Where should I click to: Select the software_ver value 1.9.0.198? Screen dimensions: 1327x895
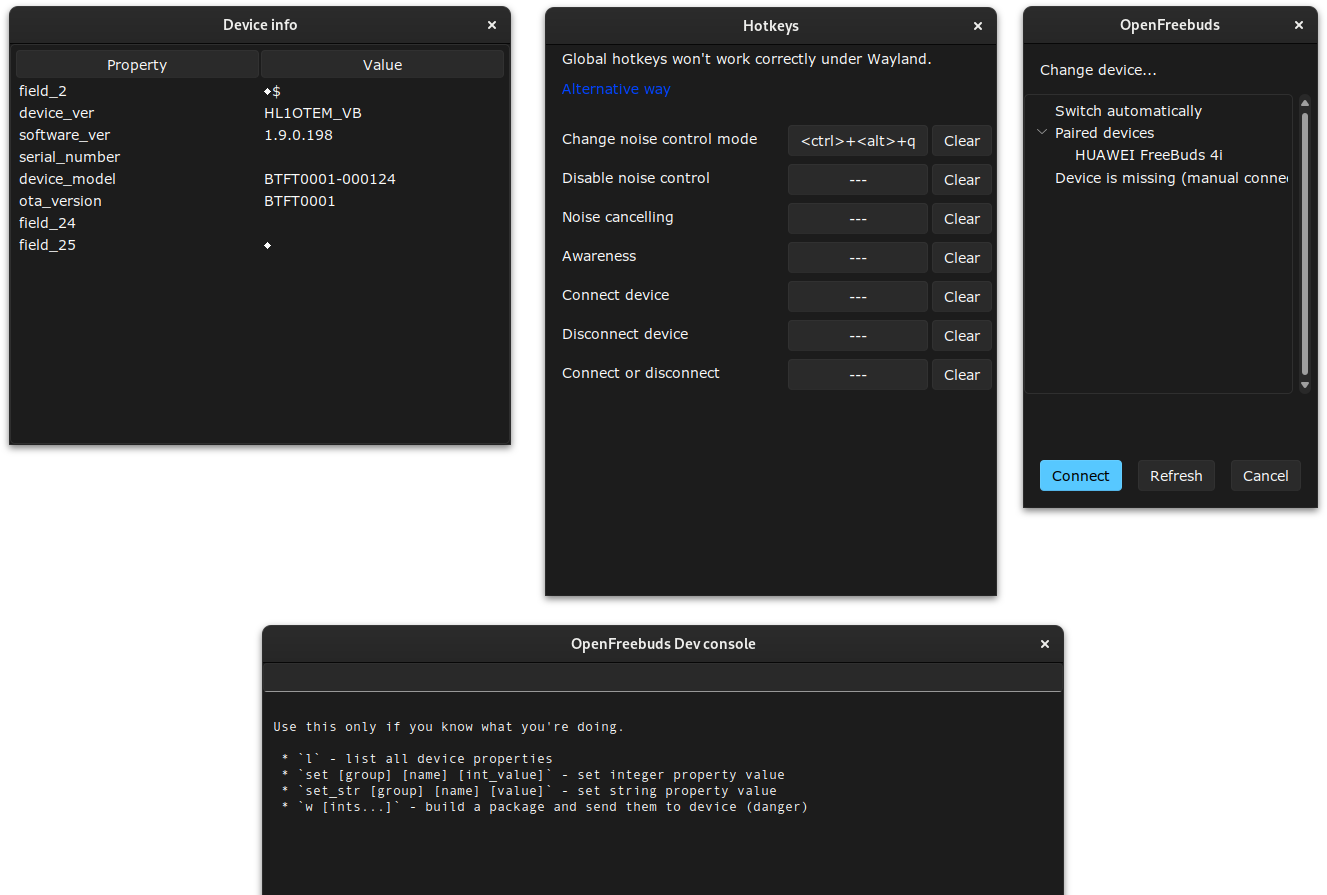[x=298, y=135]
